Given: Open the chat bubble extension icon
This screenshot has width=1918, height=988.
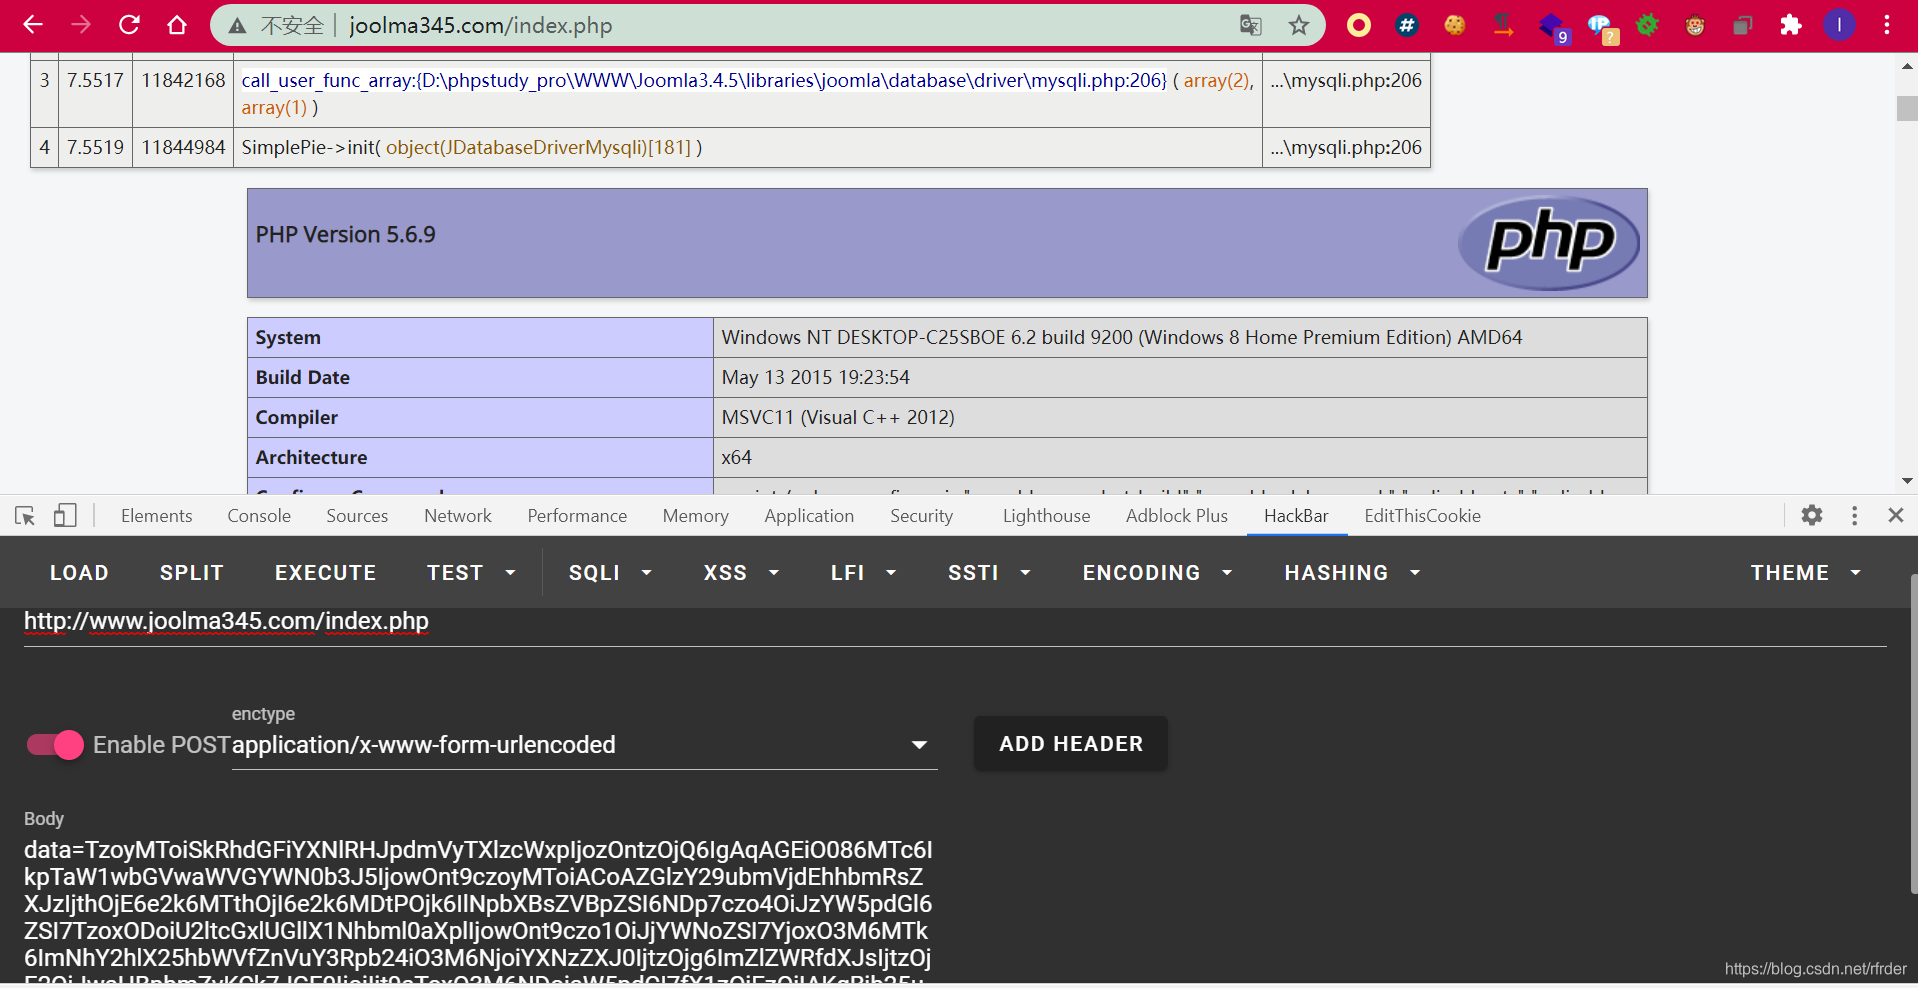Looking at the screenshot, I should [x=1601, y=27].
